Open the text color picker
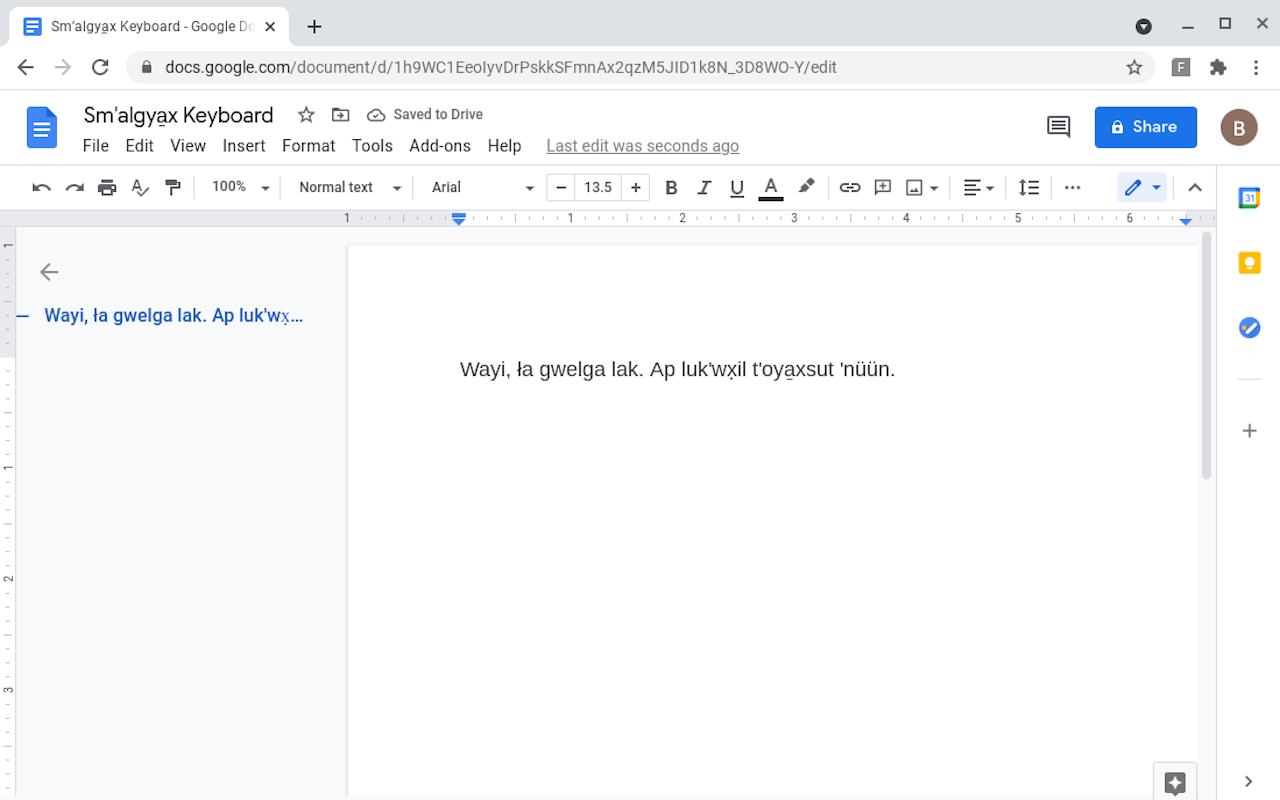The image size is (1280, 800). click(770, 187)
